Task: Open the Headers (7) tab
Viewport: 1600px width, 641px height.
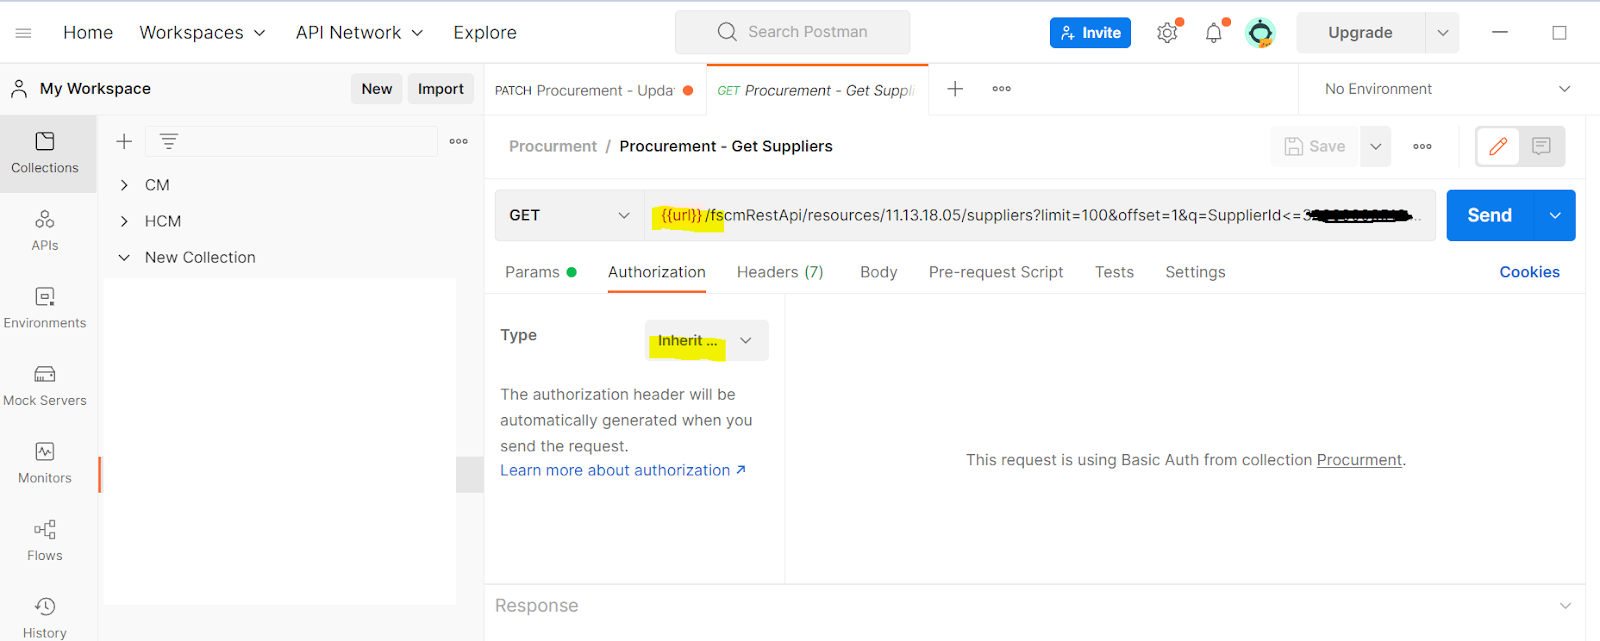Action: 780,272
